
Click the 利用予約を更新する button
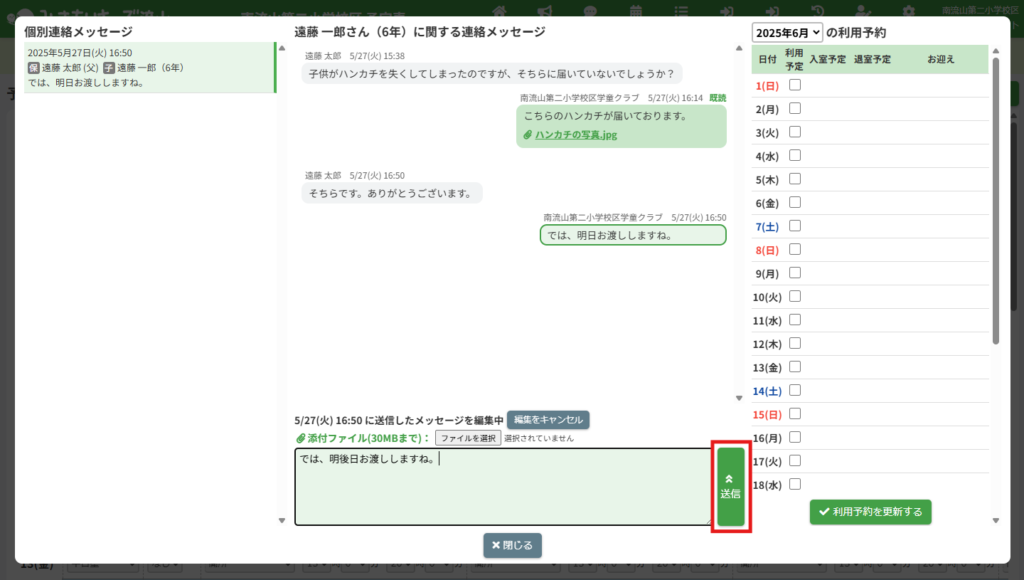click(870, 512)
